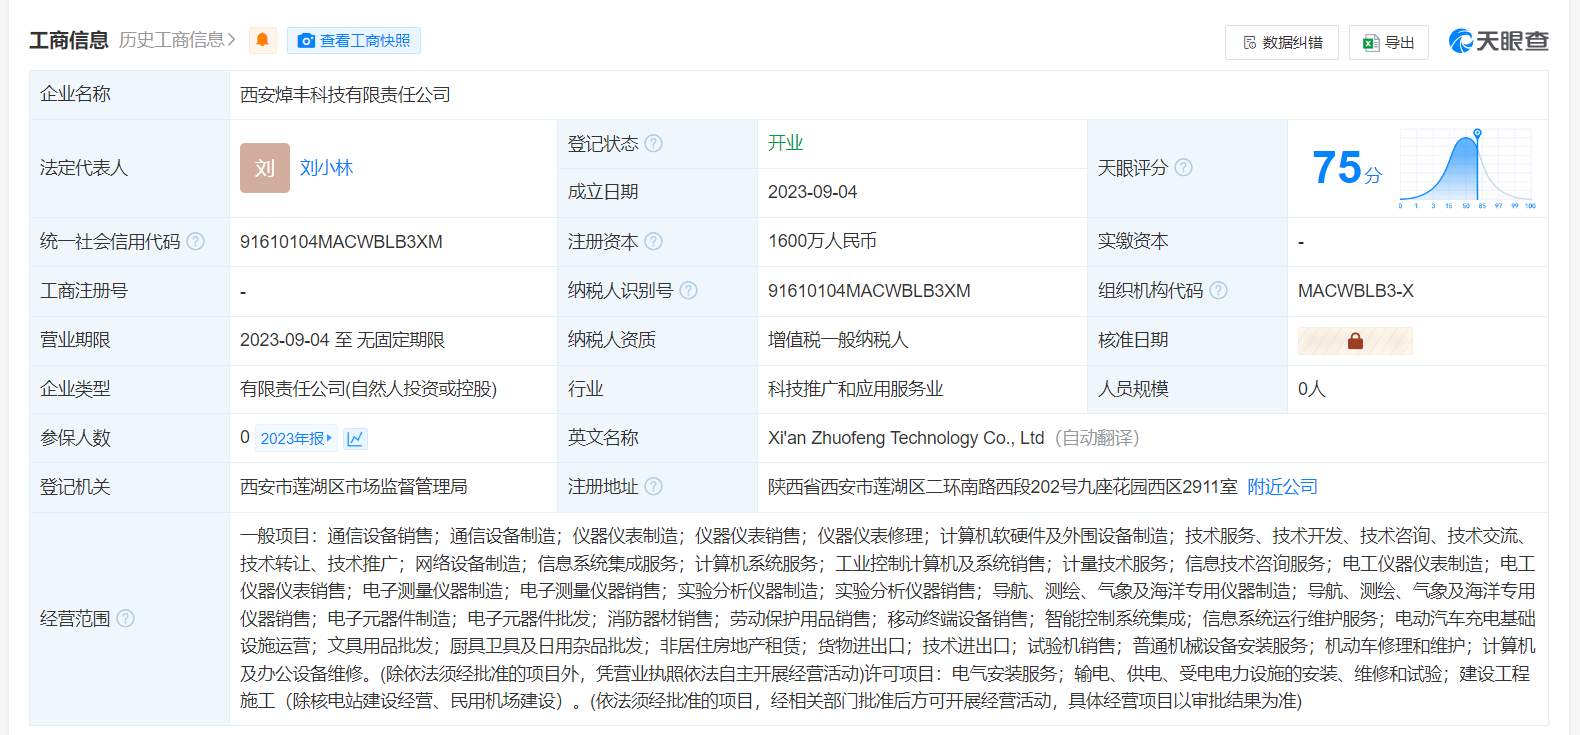Click company name 西安焯丰科技有限责任公司

[345, 95]
